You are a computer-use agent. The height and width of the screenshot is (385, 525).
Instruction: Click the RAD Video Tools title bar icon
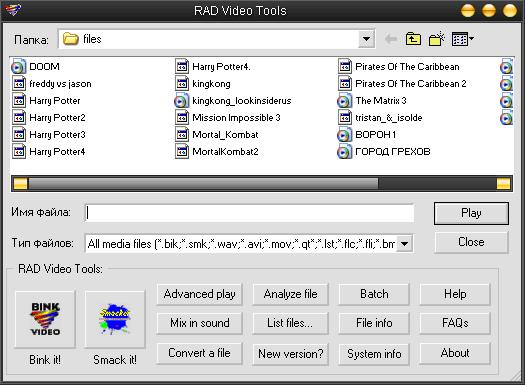click(x=12, y=9)
